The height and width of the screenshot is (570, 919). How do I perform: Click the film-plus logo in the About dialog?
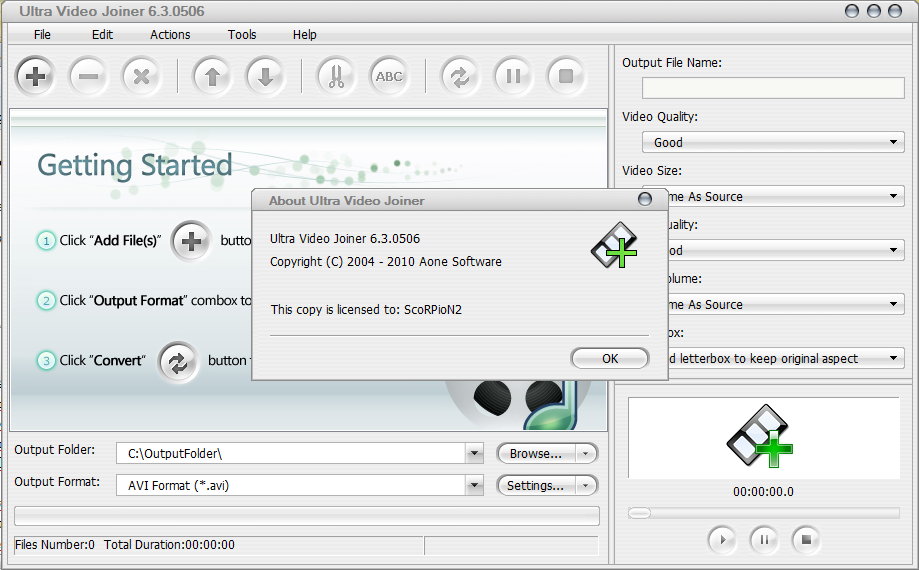[x=614, y=245]
